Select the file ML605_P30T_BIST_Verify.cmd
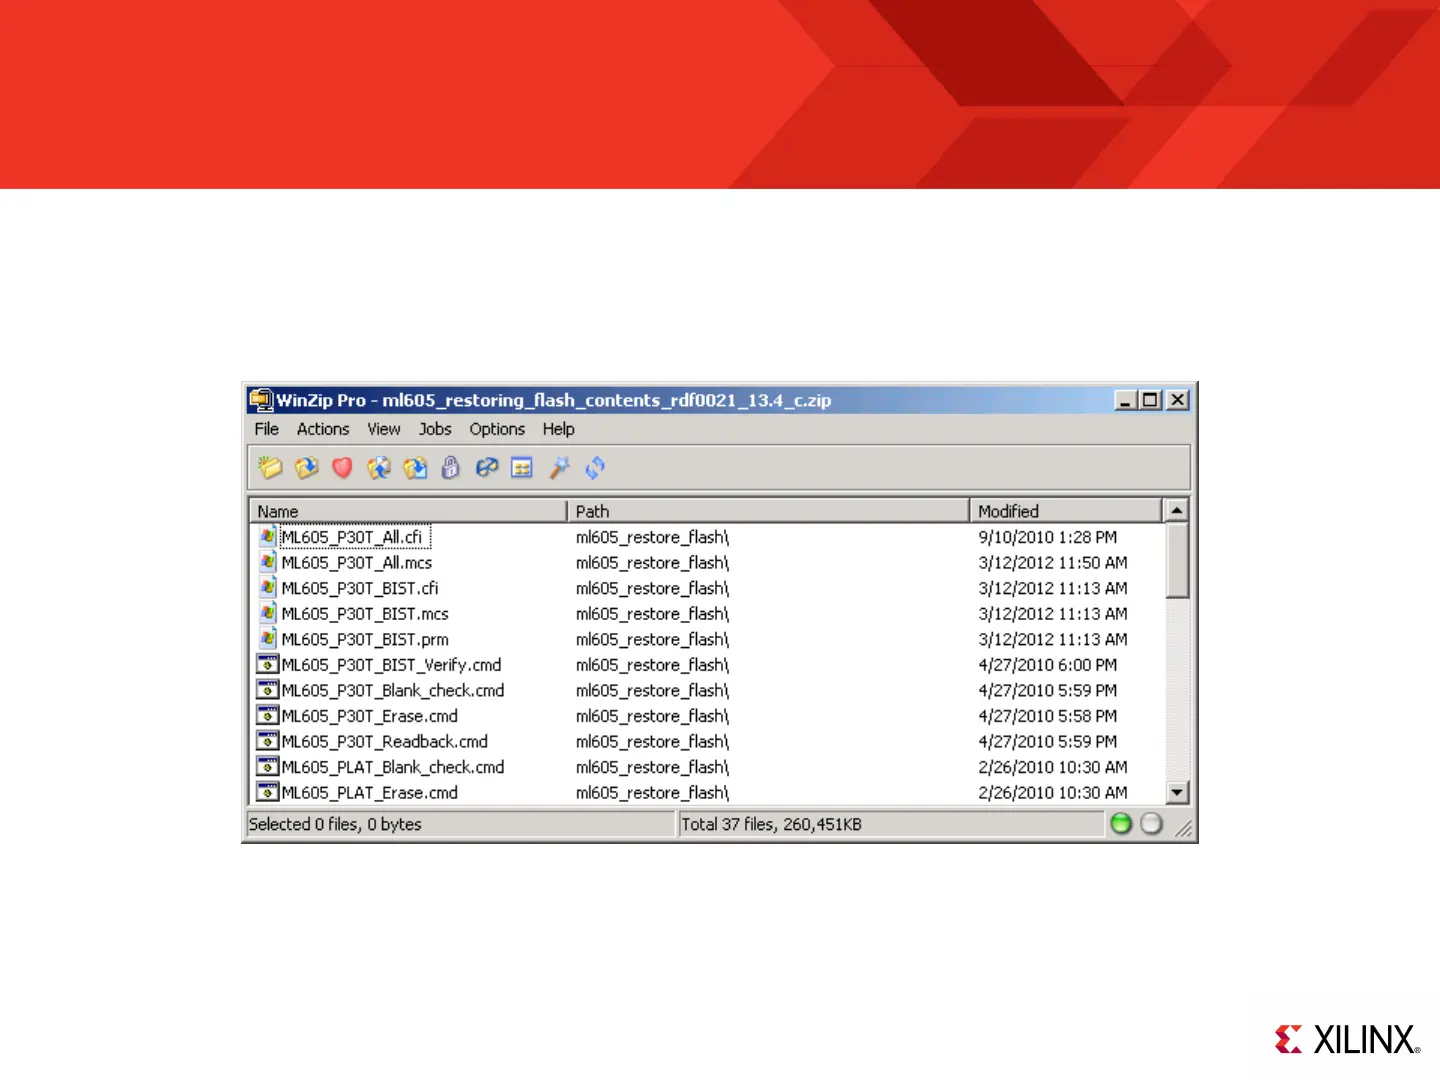The height and width of the screenshot is (1080, 1440). [x=391, y=664]
